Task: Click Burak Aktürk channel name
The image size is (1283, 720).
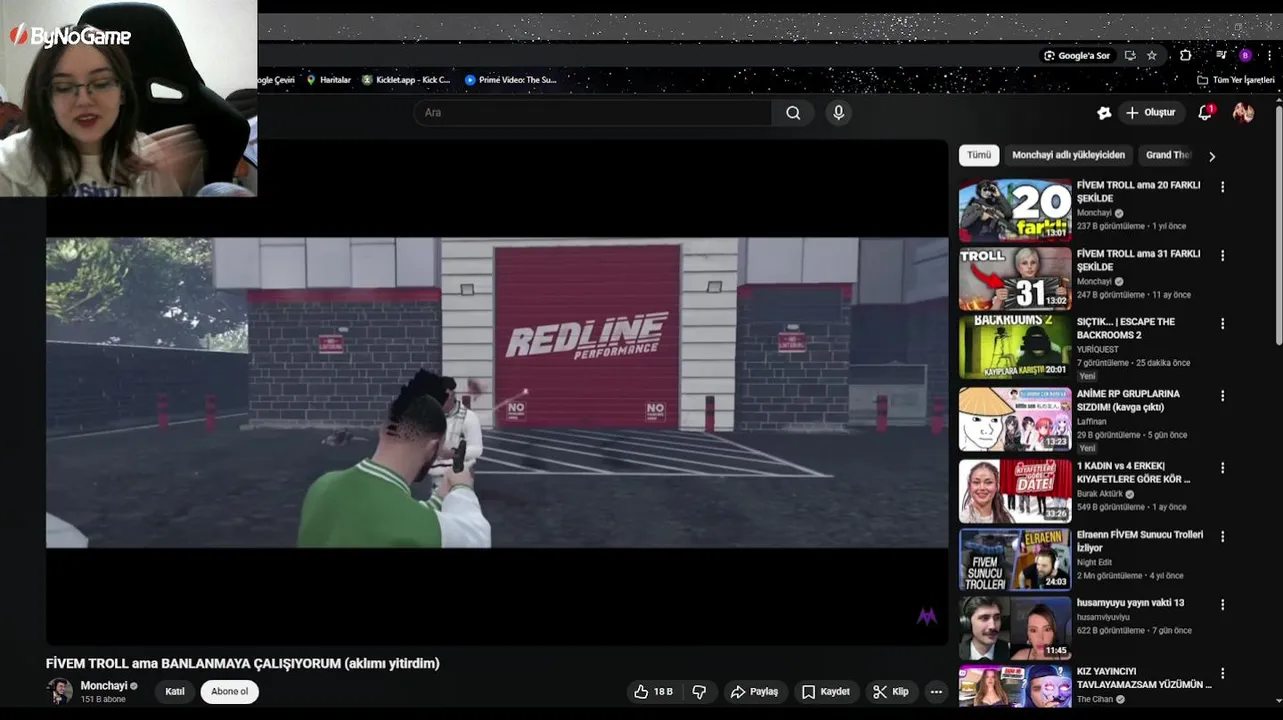Action: pyautogui.click(x=1101, y=494)
